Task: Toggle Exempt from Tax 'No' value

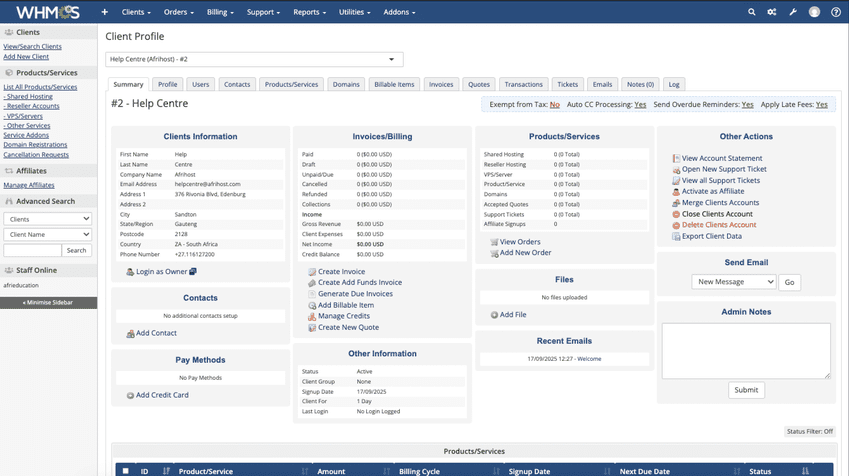Action: [x=554, y=104]
